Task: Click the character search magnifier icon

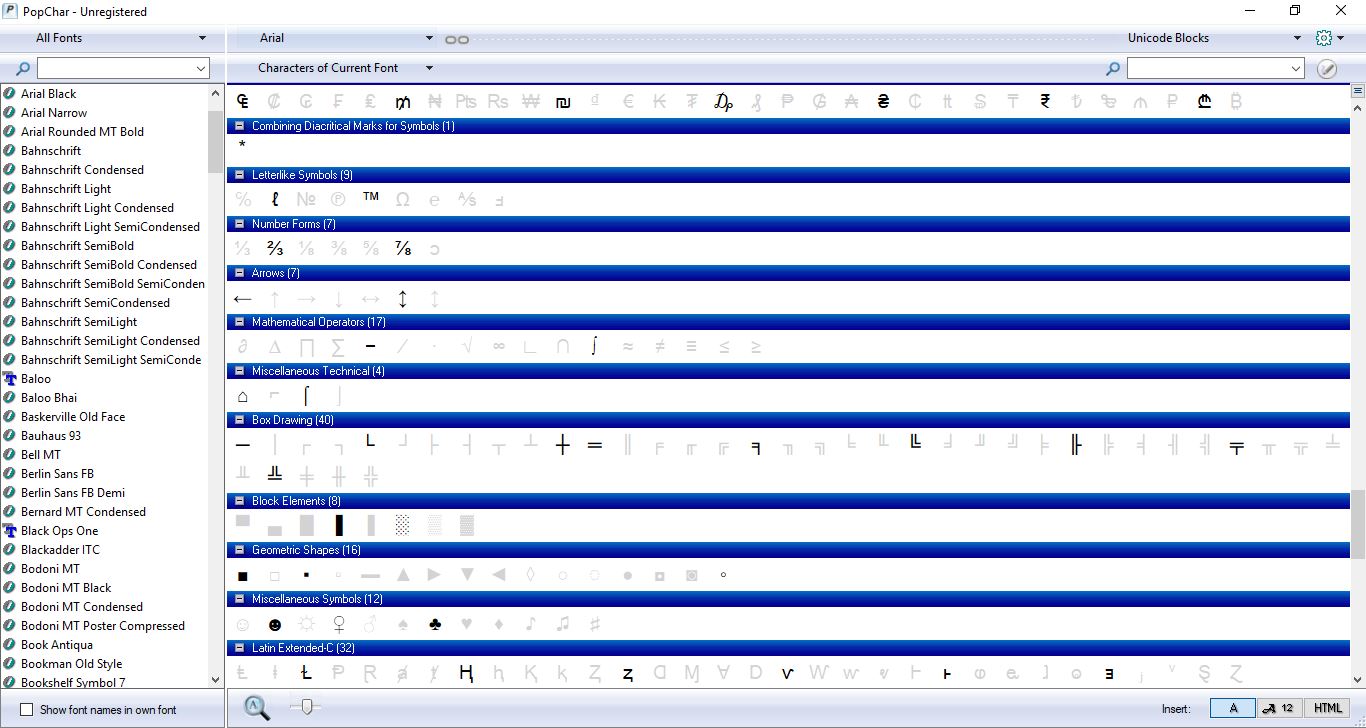Action: [x=1112, y=69]
